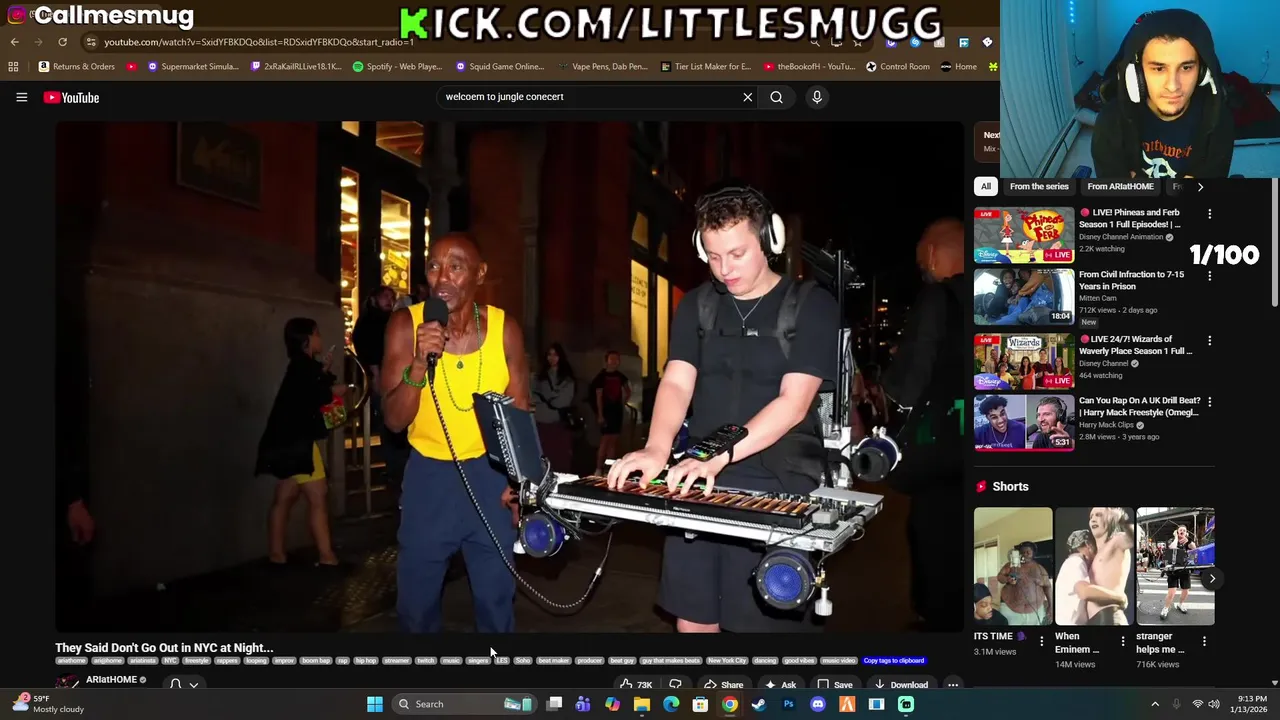The width and height of the screenshot is (1280, 720).
Task: Toggle the notification bell for ARIatHOME
Action: pyautogui.click(x=176, y=684)
